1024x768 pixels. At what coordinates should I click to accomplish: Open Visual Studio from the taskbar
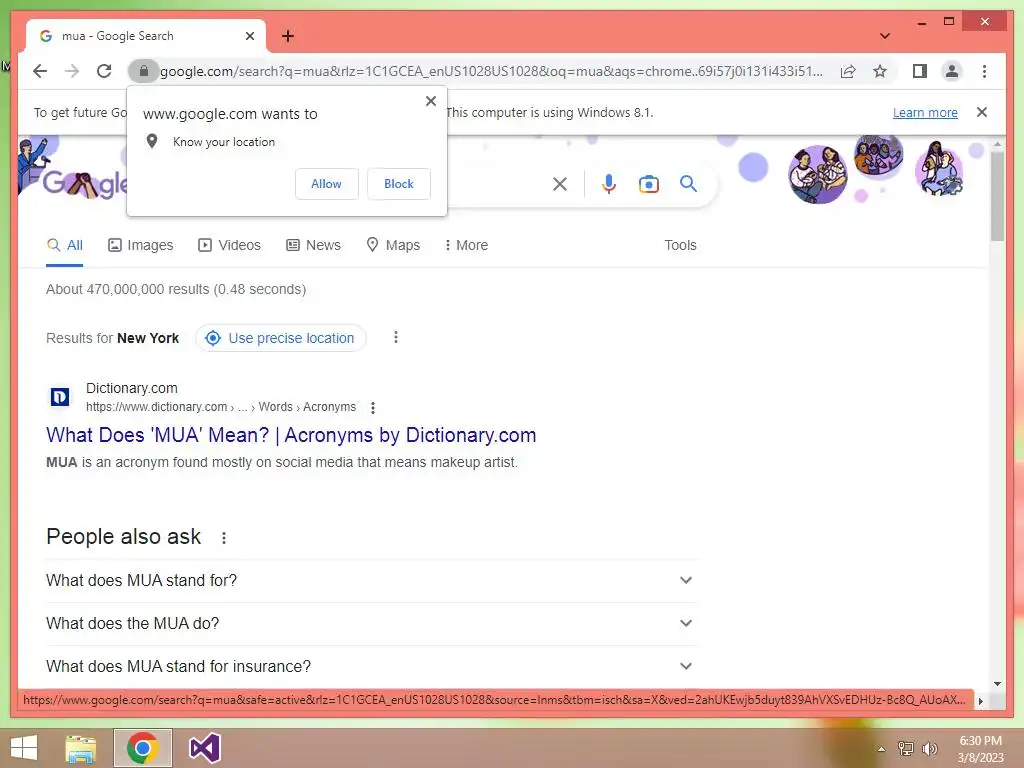pos(204,748)
